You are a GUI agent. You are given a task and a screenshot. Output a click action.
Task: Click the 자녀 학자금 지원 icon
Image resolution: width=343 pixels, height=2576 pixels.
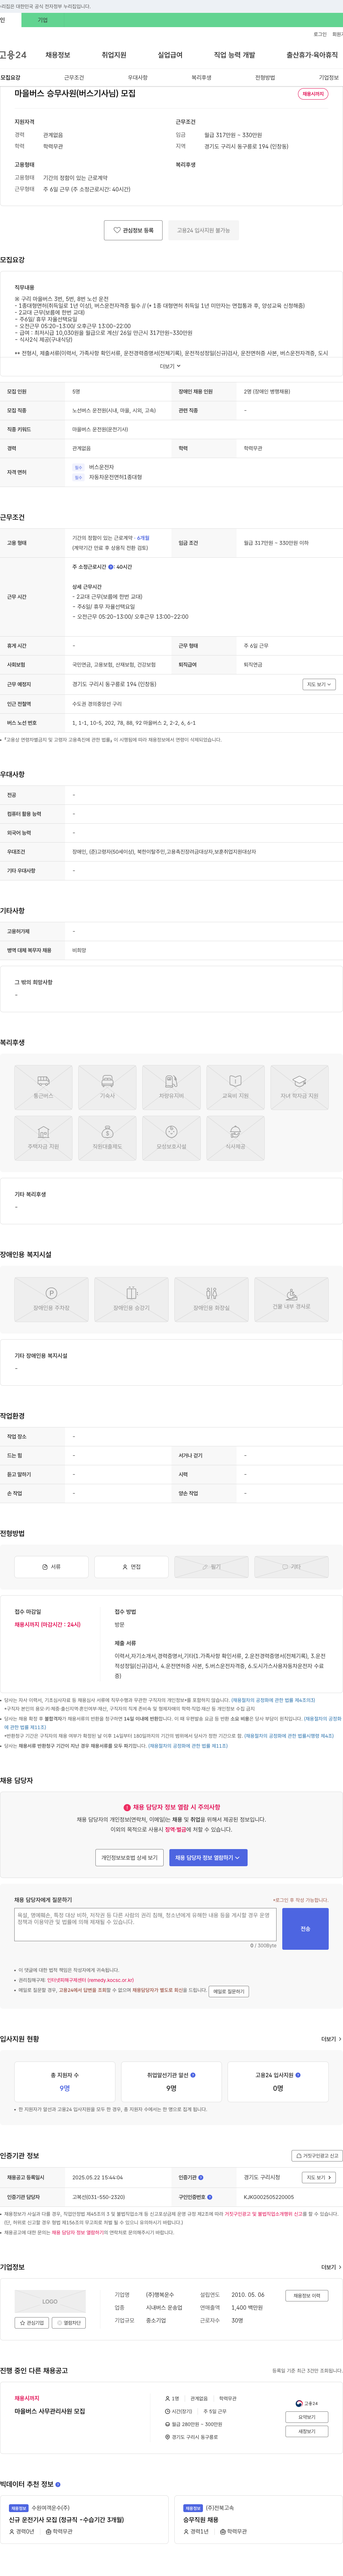pyautogui.click(x=299, y=1087)
